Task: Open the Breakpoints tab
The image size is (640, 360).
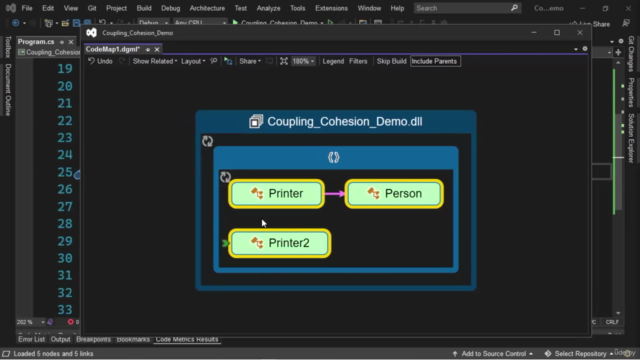Action: pos(93,339)
